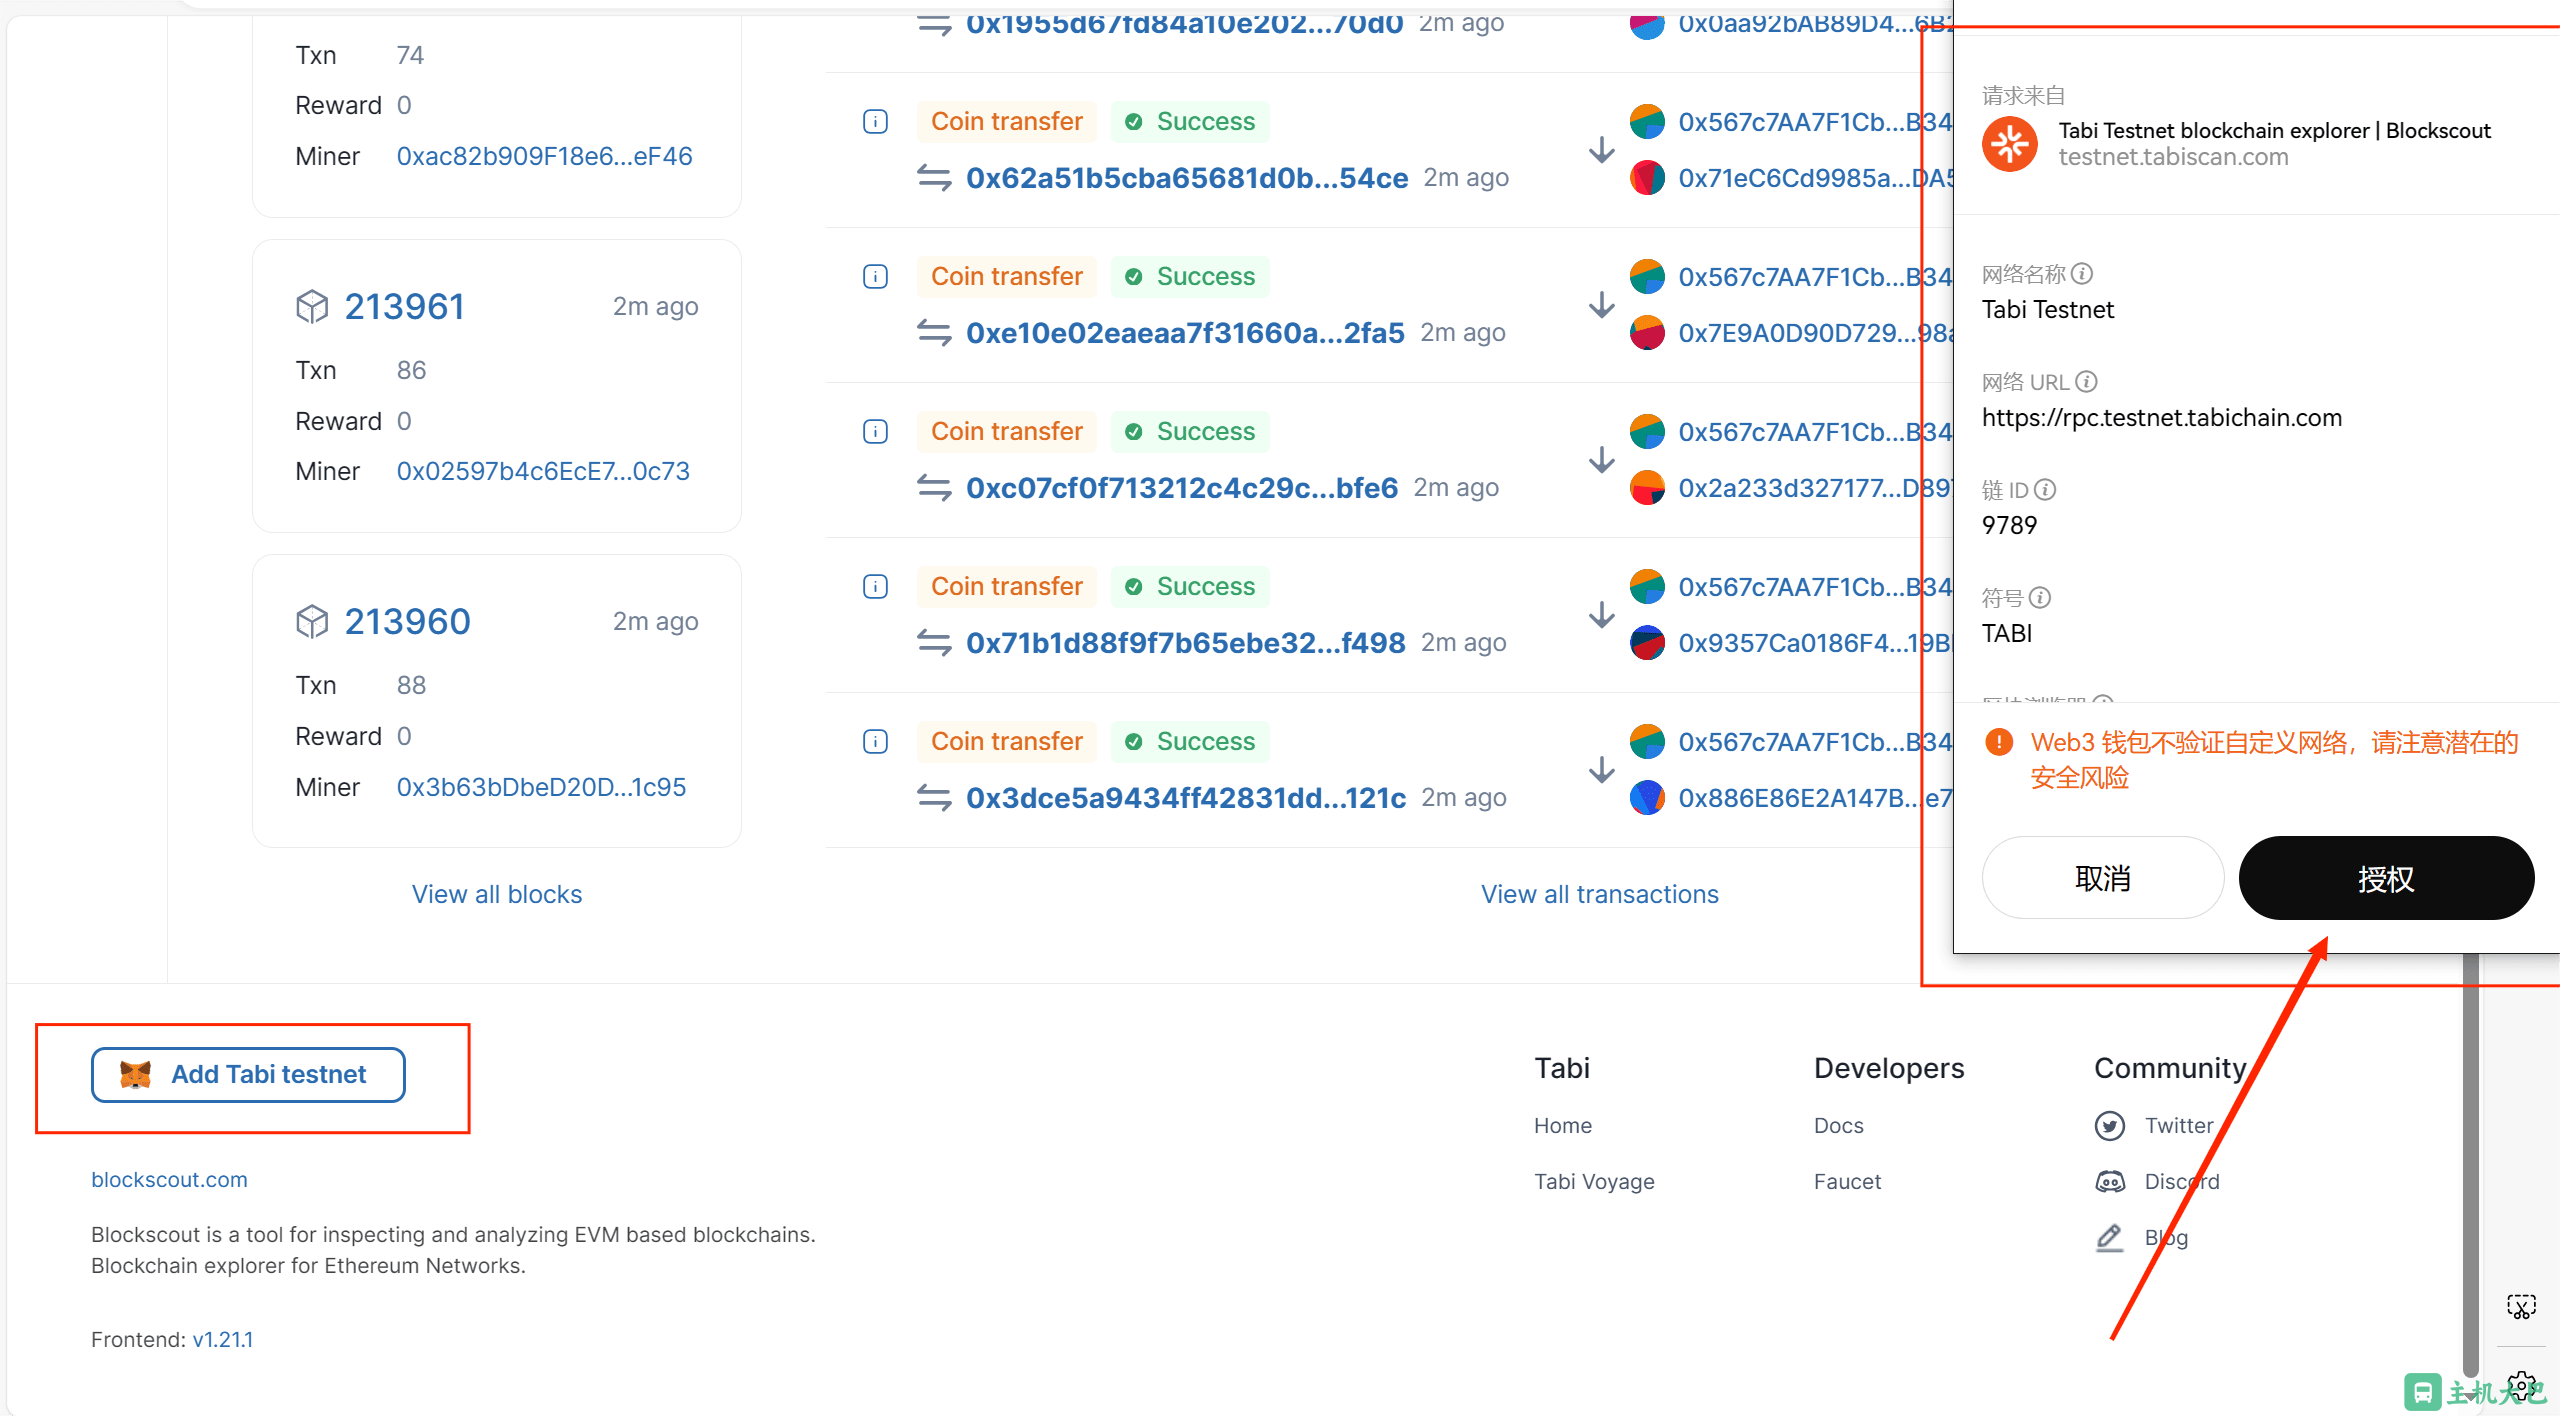Click the screenshot capture icon at bottom right

(x=2521, y=1306)
